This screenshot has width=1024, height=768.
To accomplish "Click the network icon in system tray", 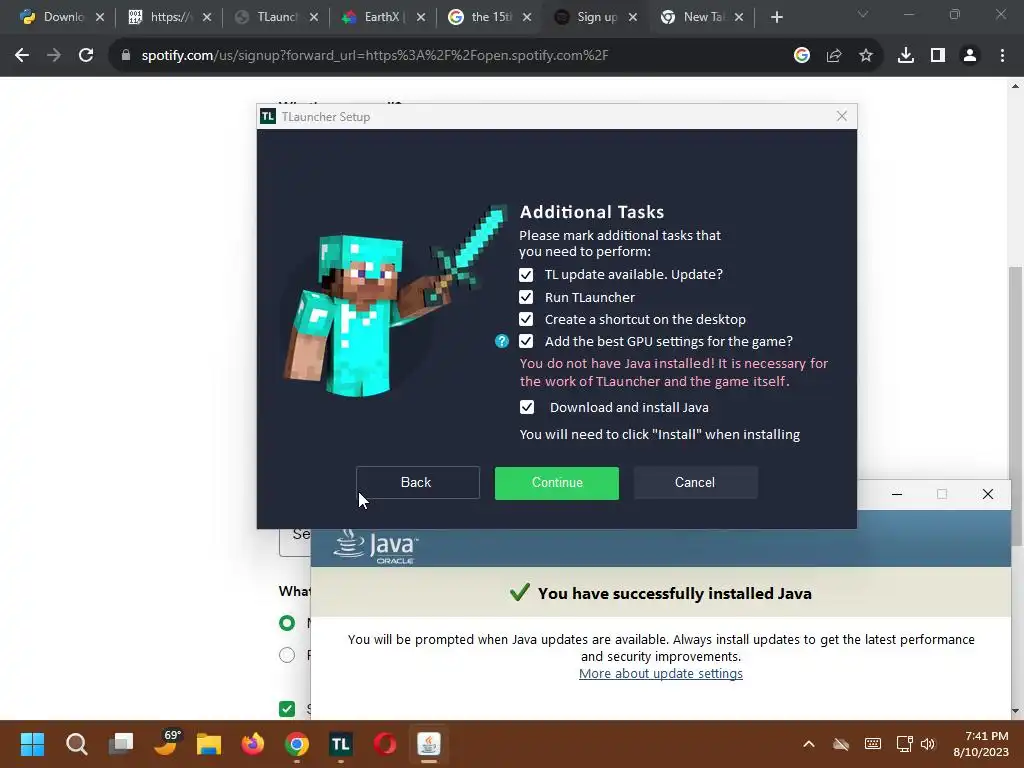I will 904,744.
